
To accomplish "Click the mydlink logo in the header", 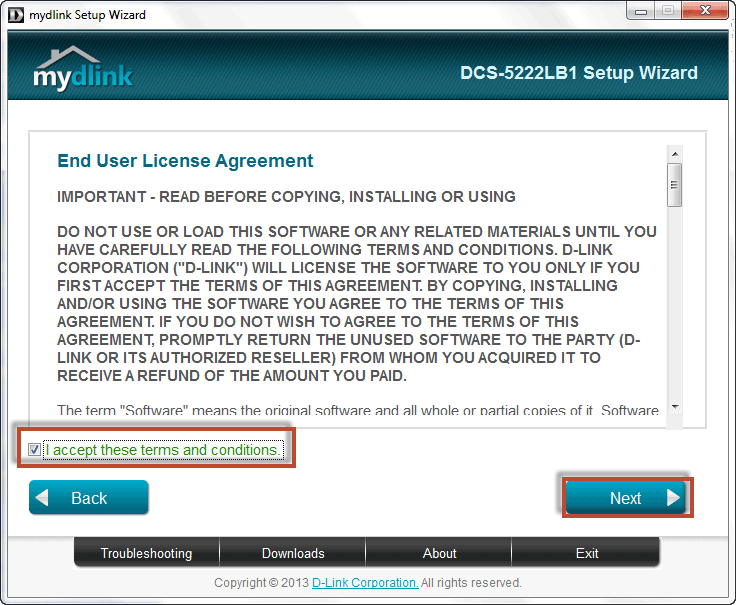I will pos(83,69).
